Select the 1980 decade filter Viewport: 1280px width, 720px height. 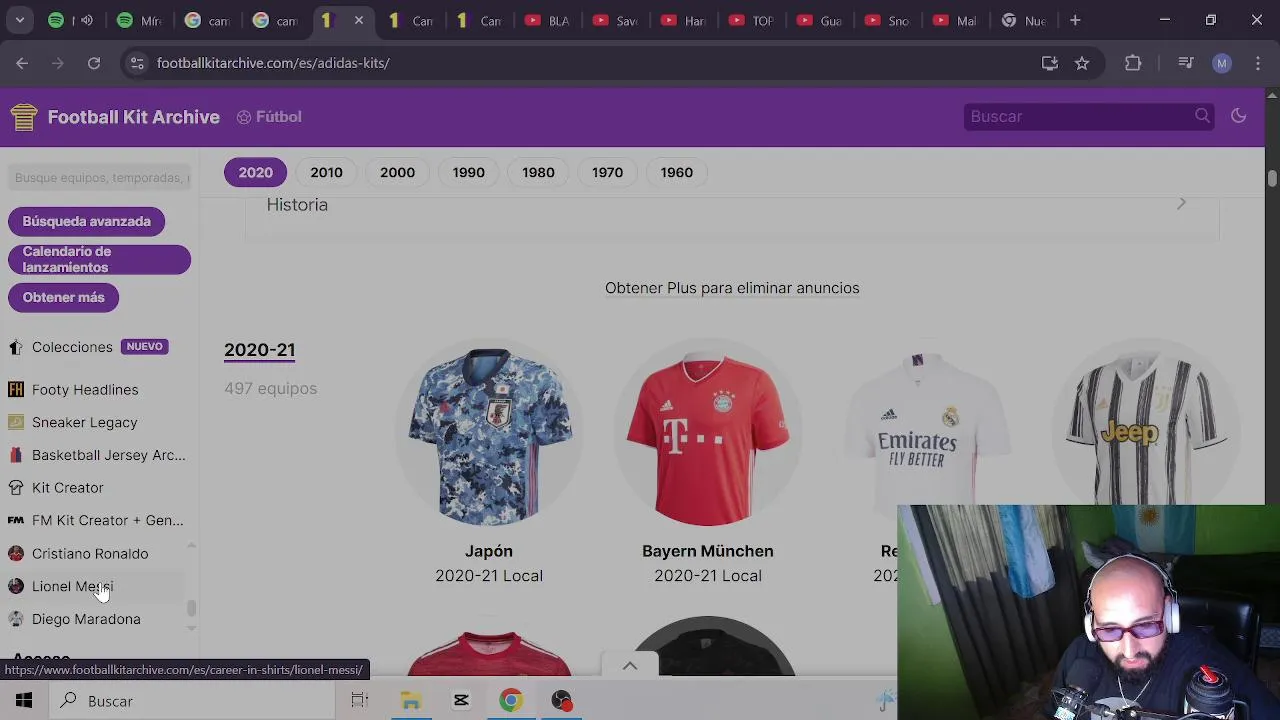(x=538, y=172)
